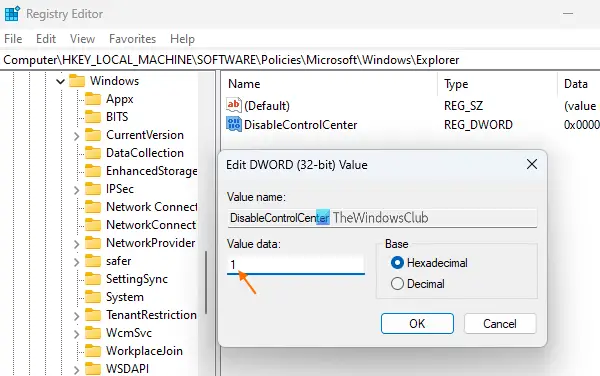This screenshot has width=600, height=376.
Task: Click the (Default) string value icon
Action: pyautogui.click(x=233, y=105)
